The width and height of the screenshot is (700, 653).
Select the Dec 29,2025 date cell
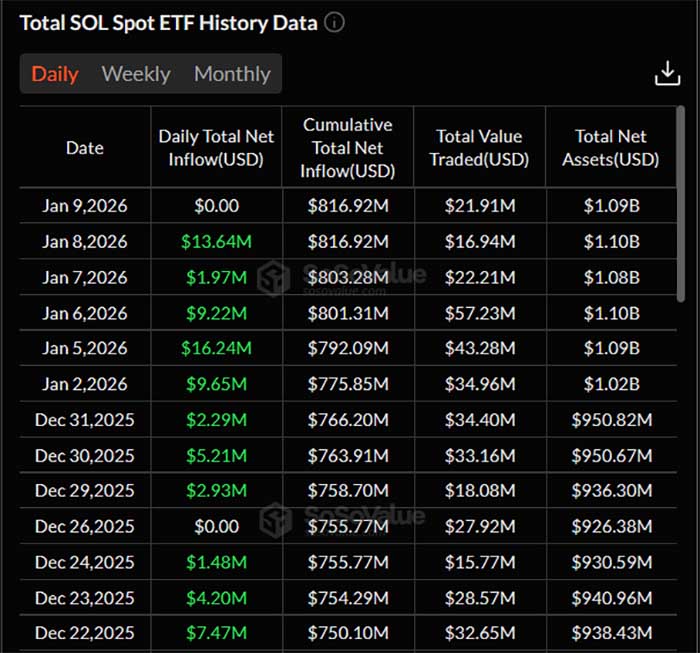(x=85, y=491)
